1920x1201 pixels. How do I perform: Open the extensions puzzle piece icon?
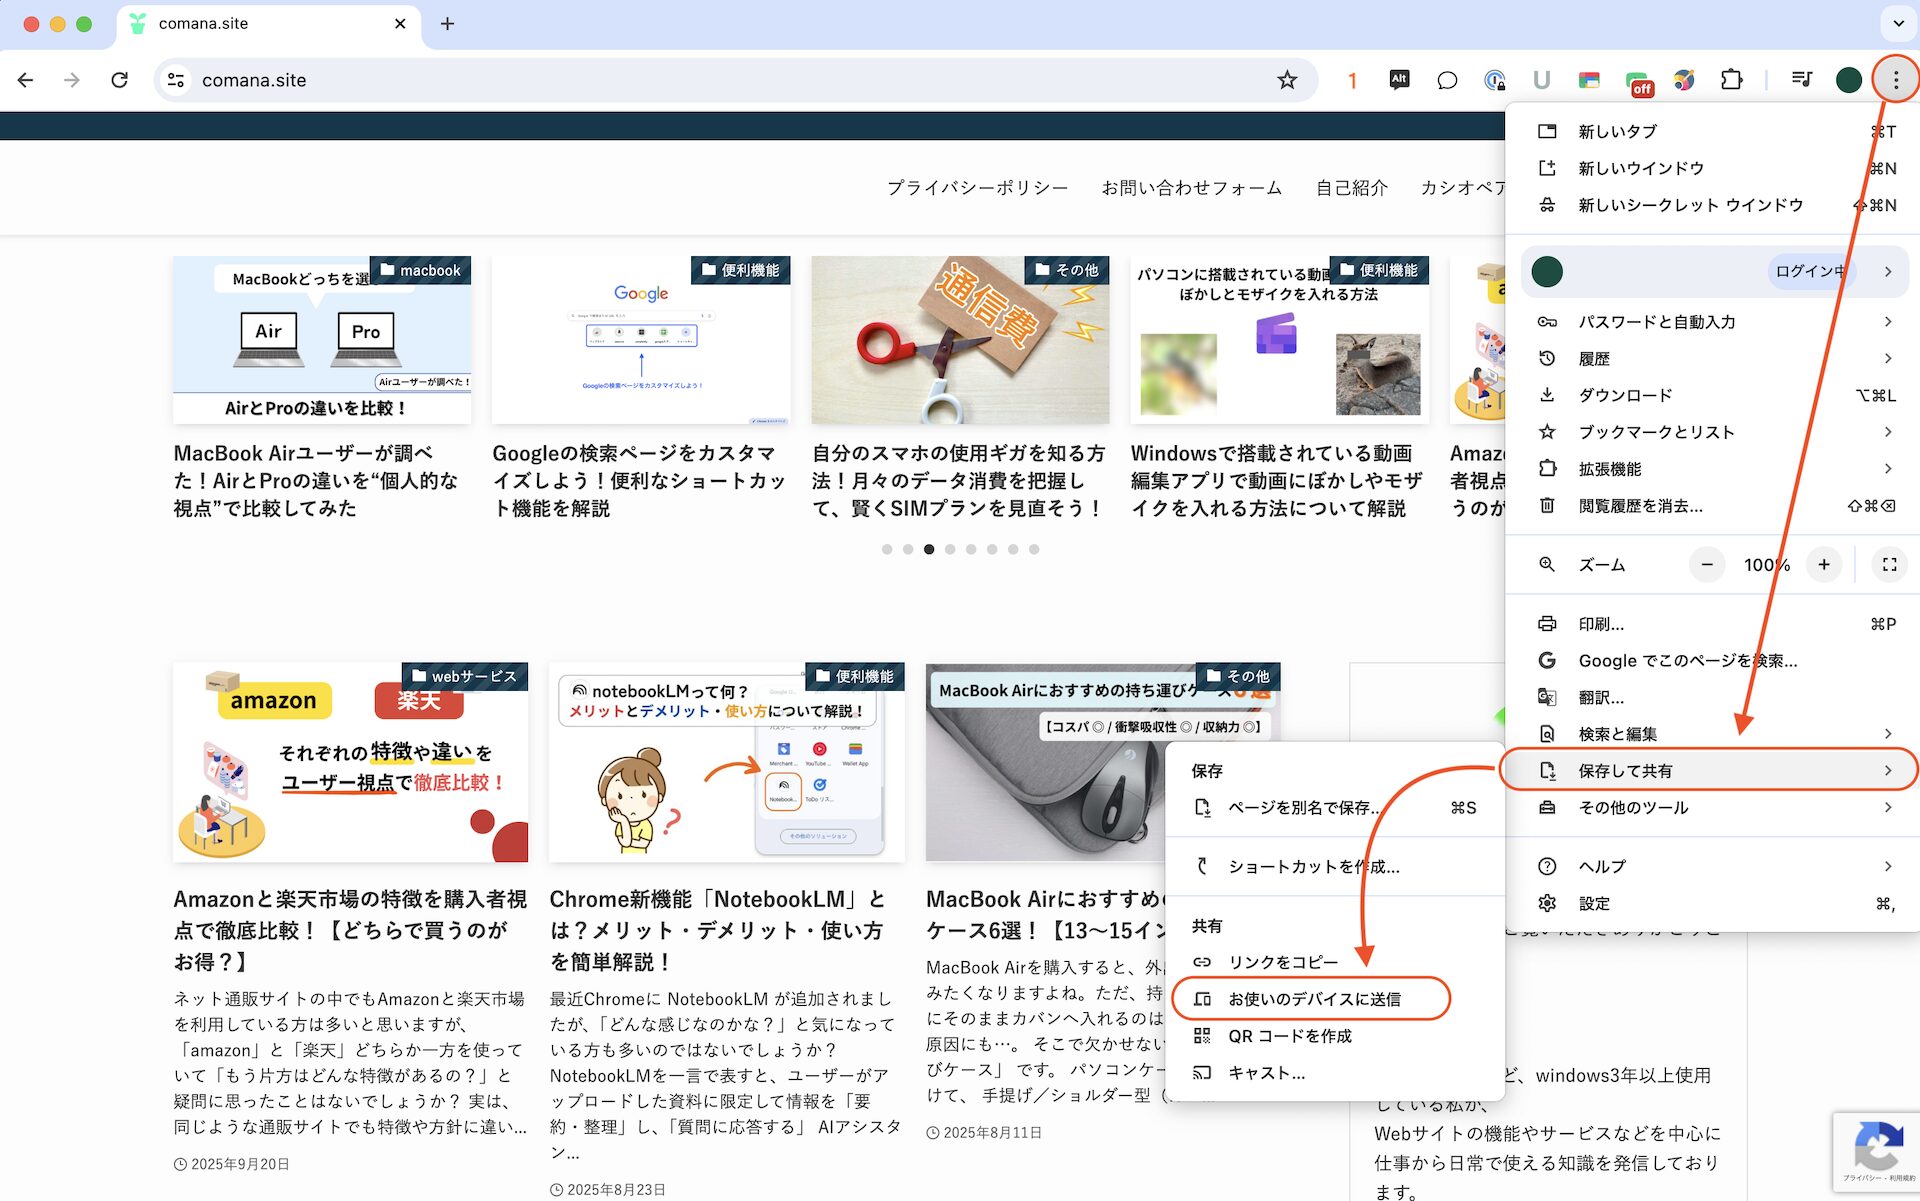click(x=1731, y=80)
